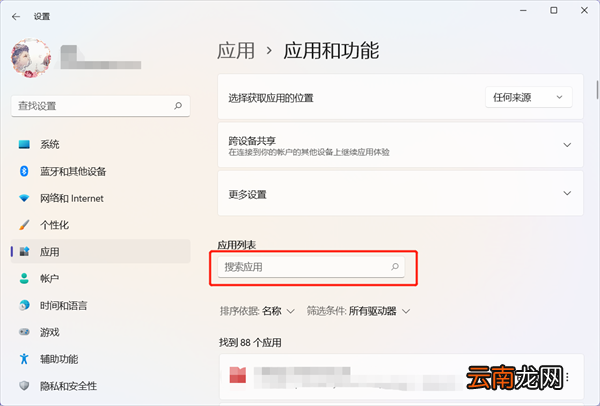
Task: Click 选择获取应用的位置 label text
Action: [x=271, y=98]
